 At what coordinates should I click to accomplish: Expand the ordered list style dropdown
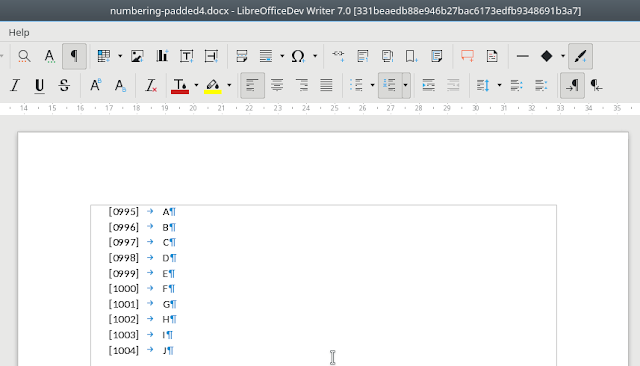click(405, 86)
